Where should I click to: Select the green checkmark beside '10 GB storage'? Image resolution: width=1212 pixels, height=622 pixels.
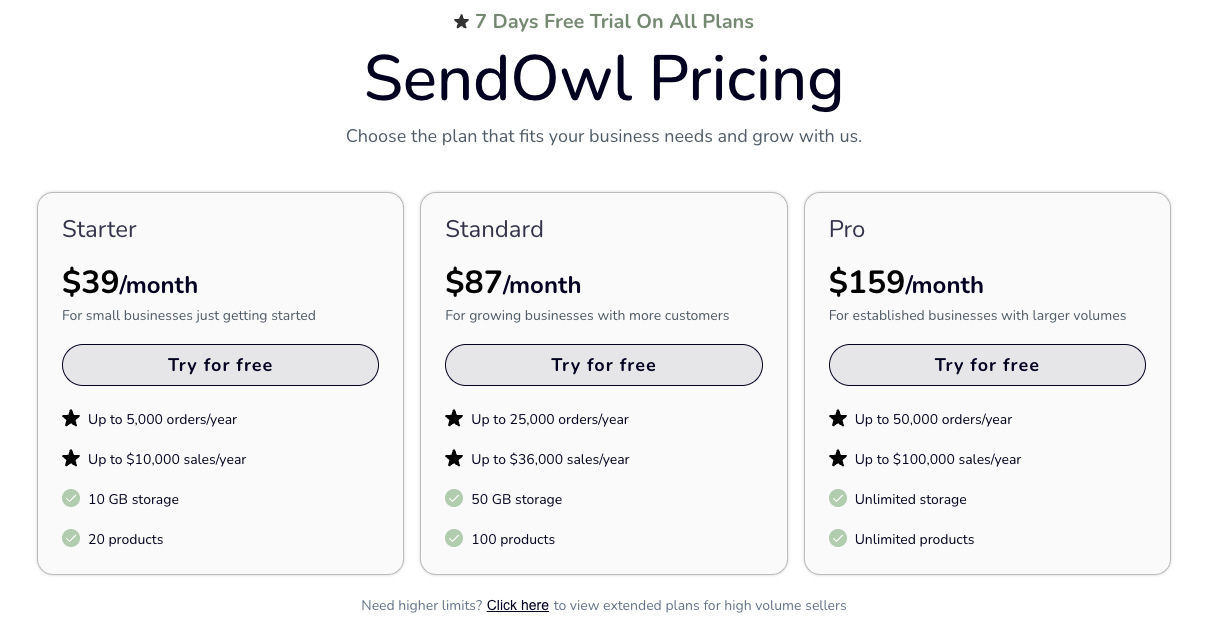(71, 498)
